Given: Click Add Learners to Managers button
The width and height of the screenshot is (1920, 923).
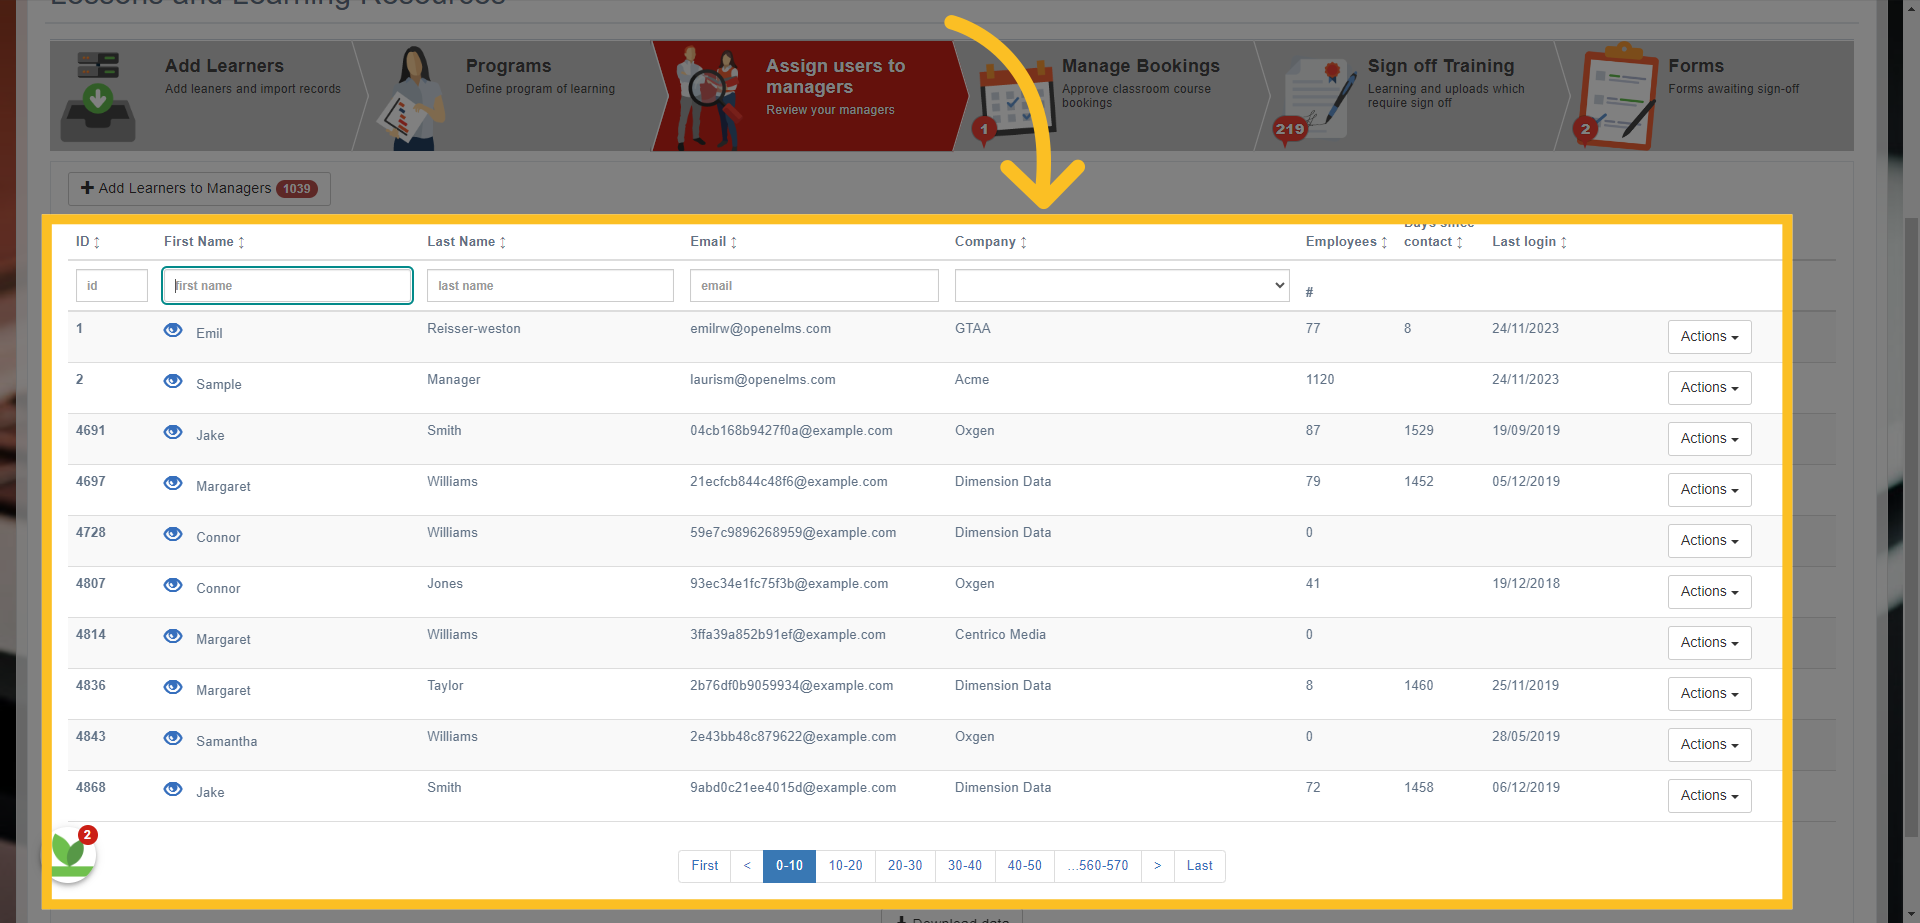Looking at the screenshot, I should click(x=199, y=188).
